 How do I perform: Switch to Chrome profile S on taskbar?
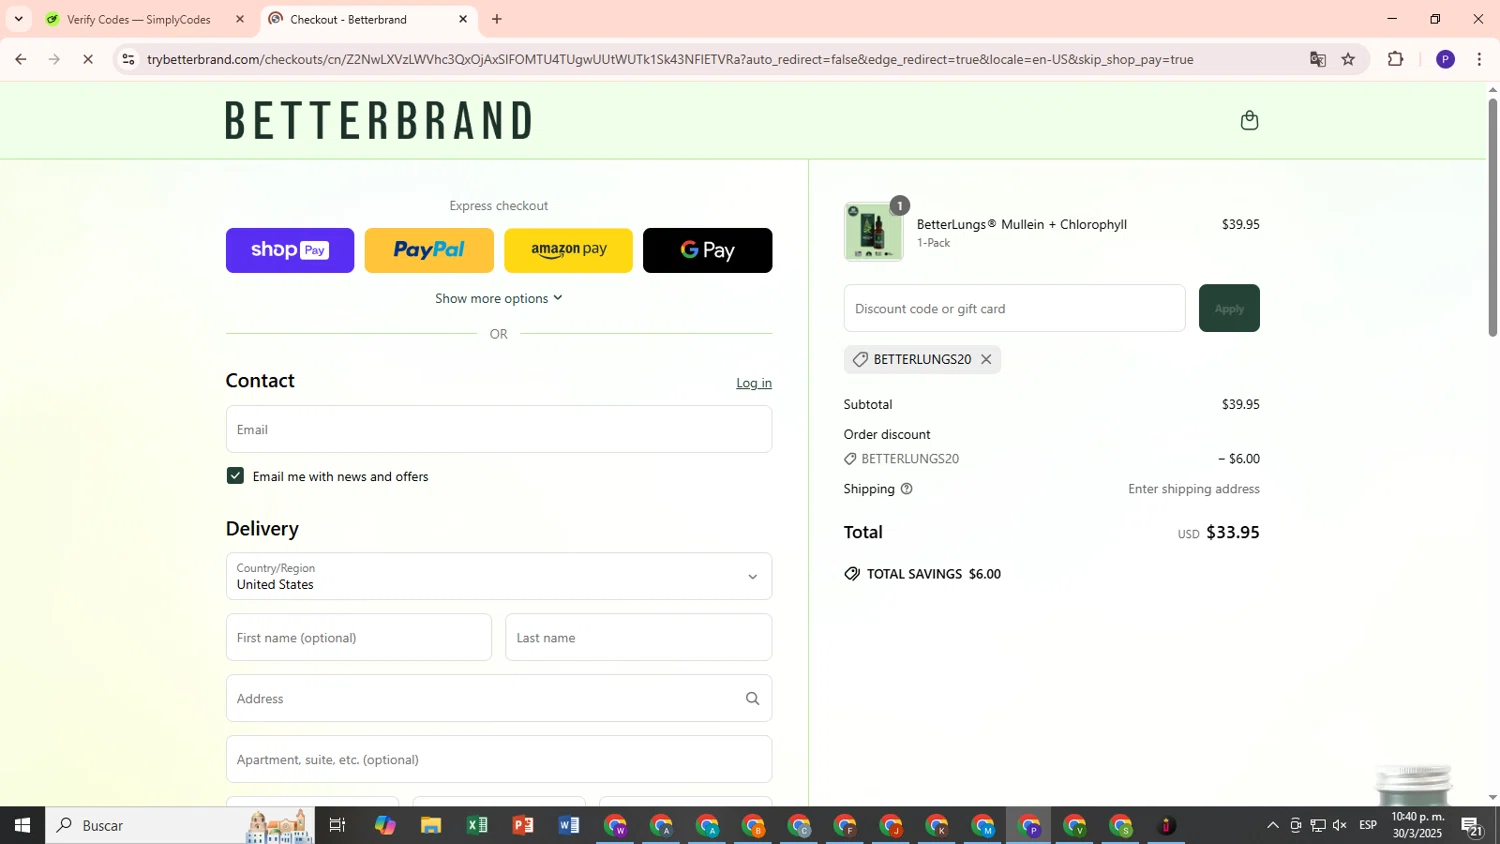pyautogui.click(x=1121, y=826)
